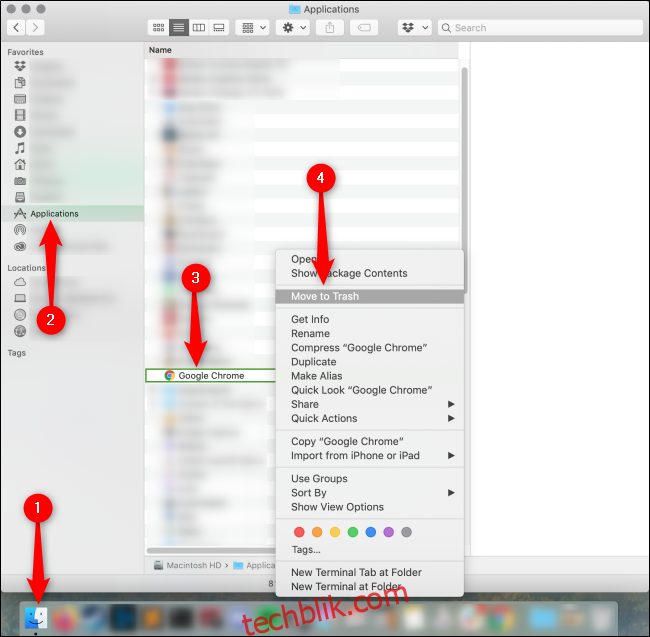
Task: Choose Open from the context menu
Action: coord(369,259)
